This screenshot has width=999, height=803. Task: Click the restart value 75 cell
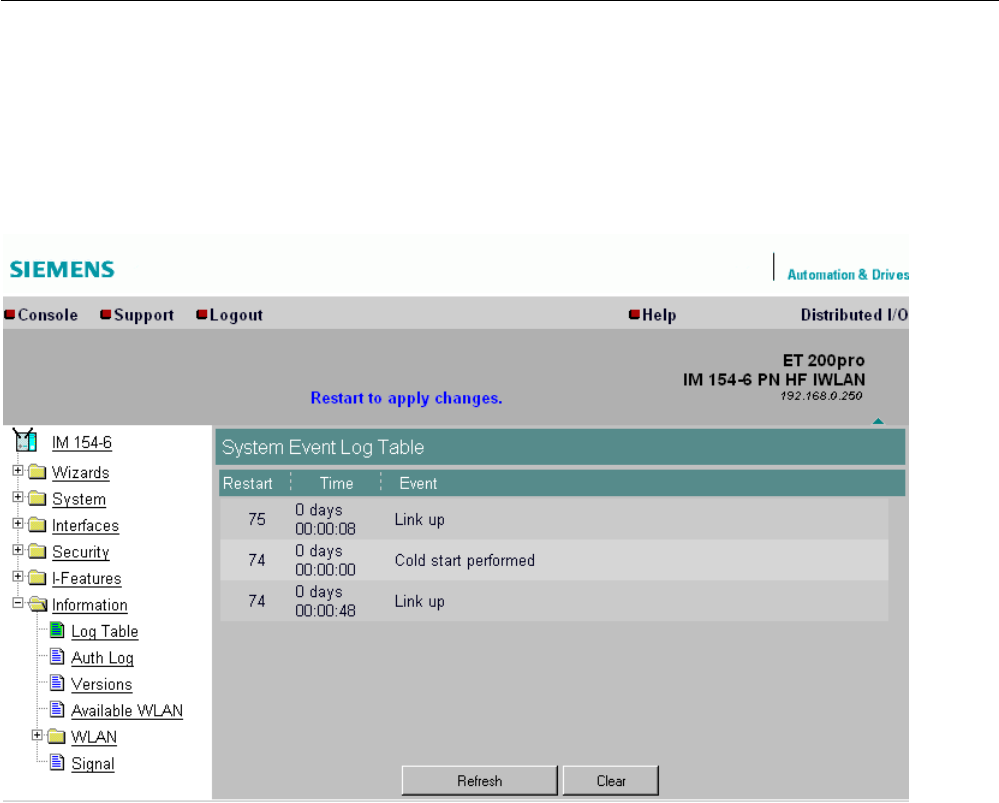pyautogui.click(x=257, y=519)
